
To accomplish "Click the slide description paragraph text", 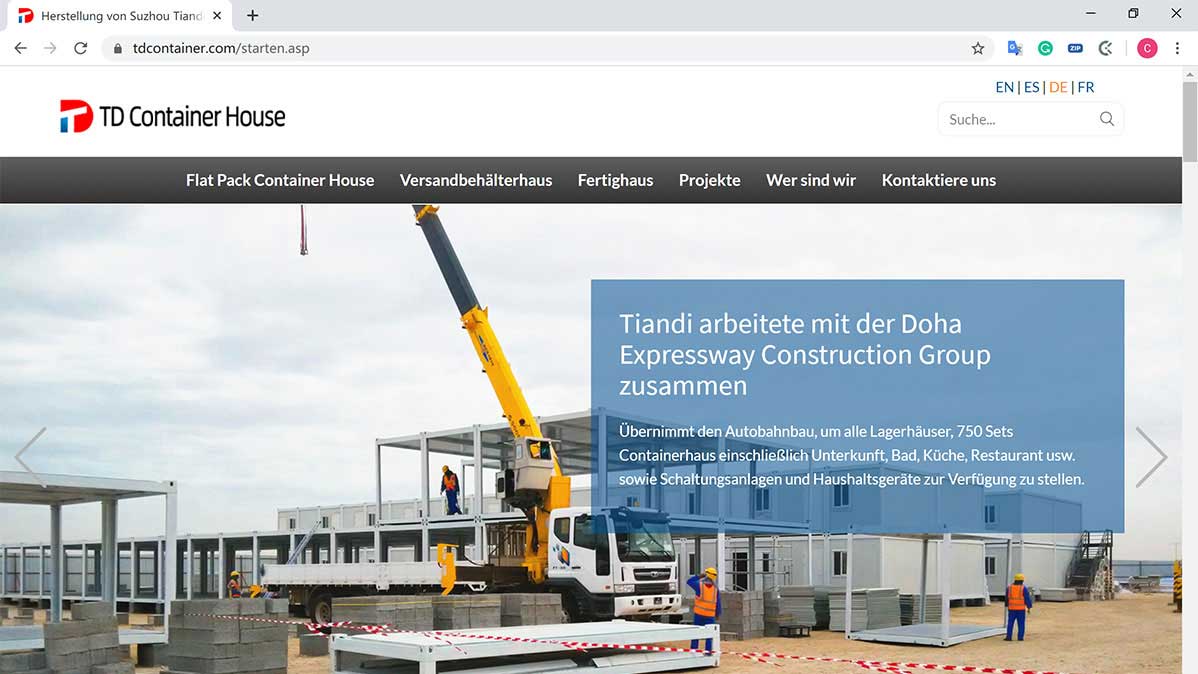I will pyautogui.click(x=851, y=455).
